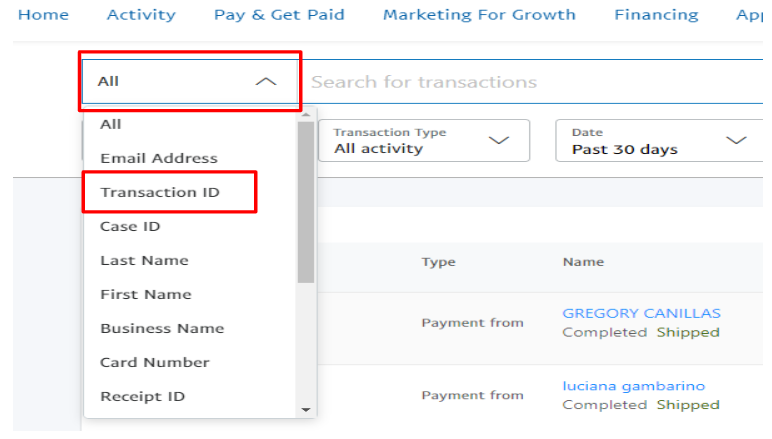The height and width of the screenshot is (439, 772).
Task: Open the Activity tab
Action: (x=141, y=15)
